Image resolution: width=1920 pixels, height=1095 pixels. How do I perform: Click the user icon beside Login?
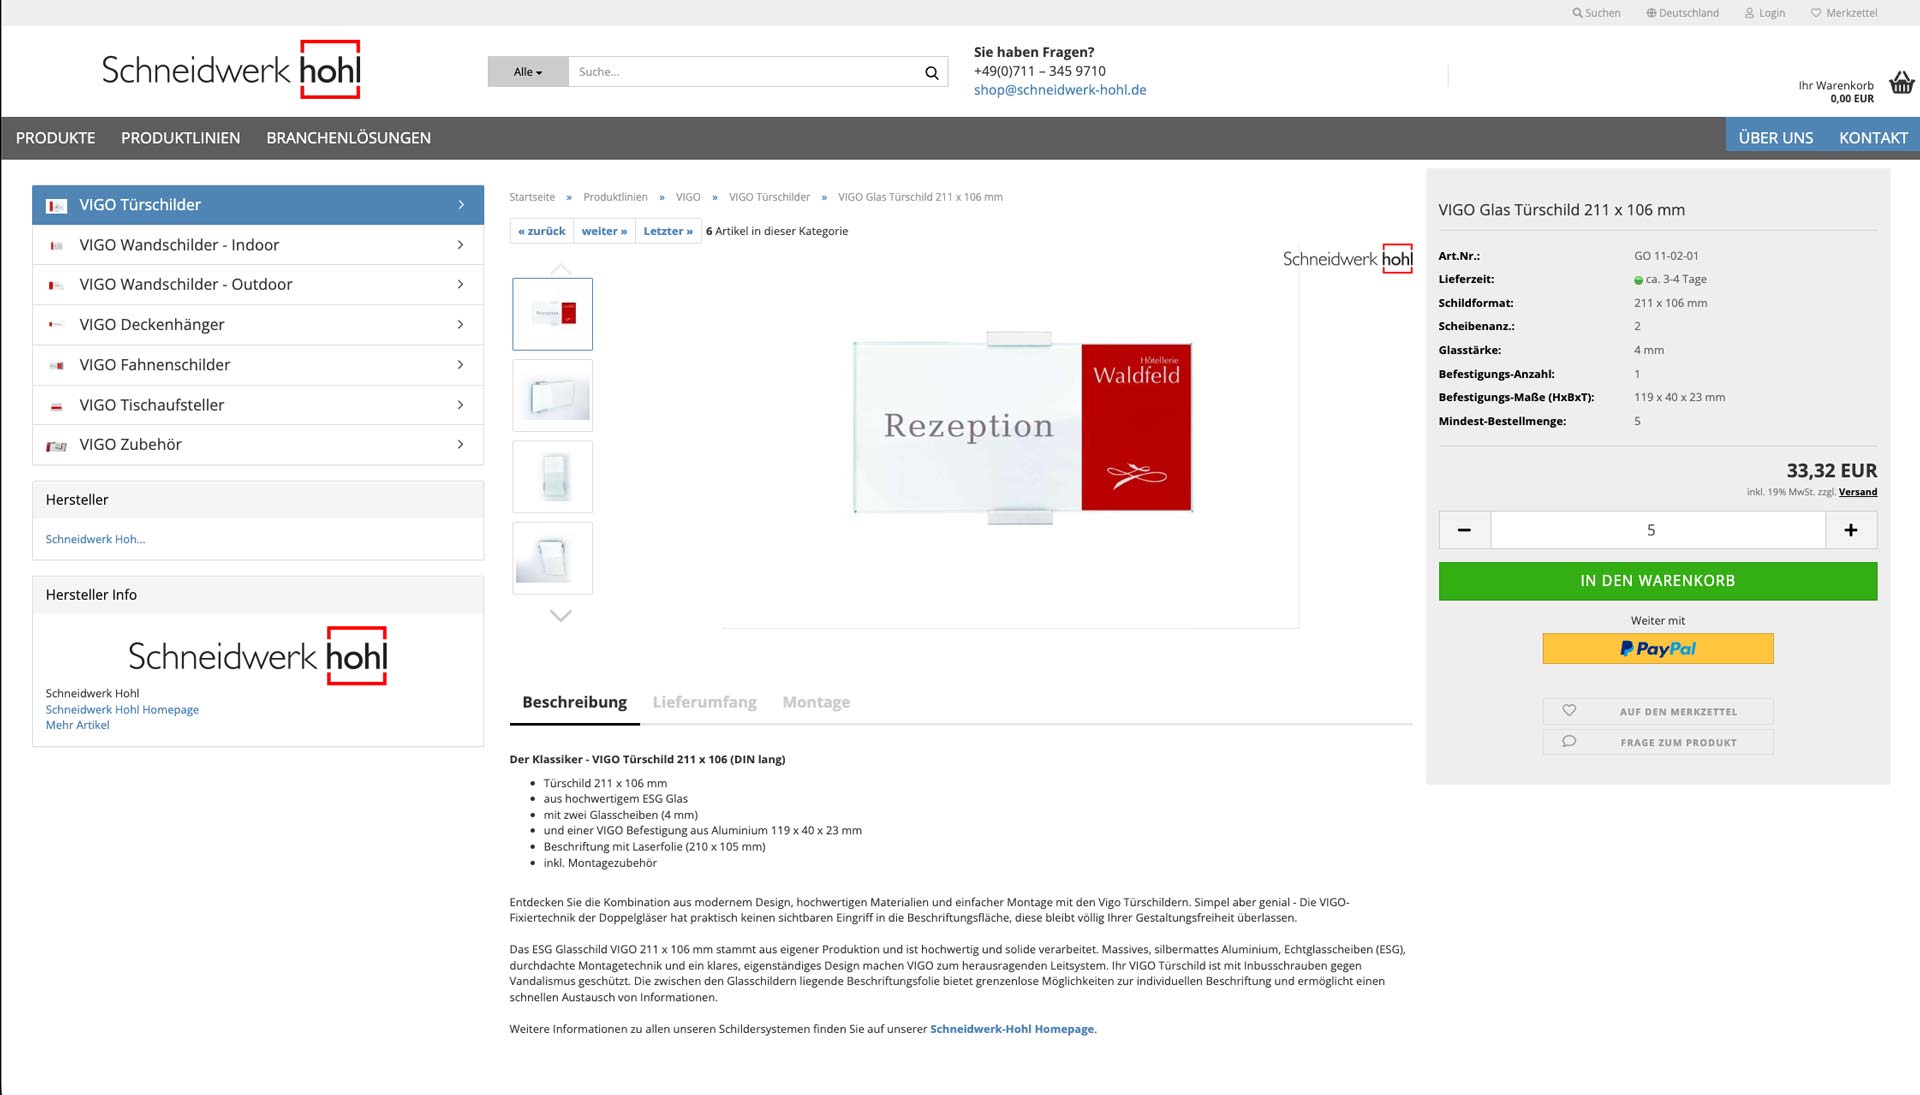click(x=1750, y=13)
